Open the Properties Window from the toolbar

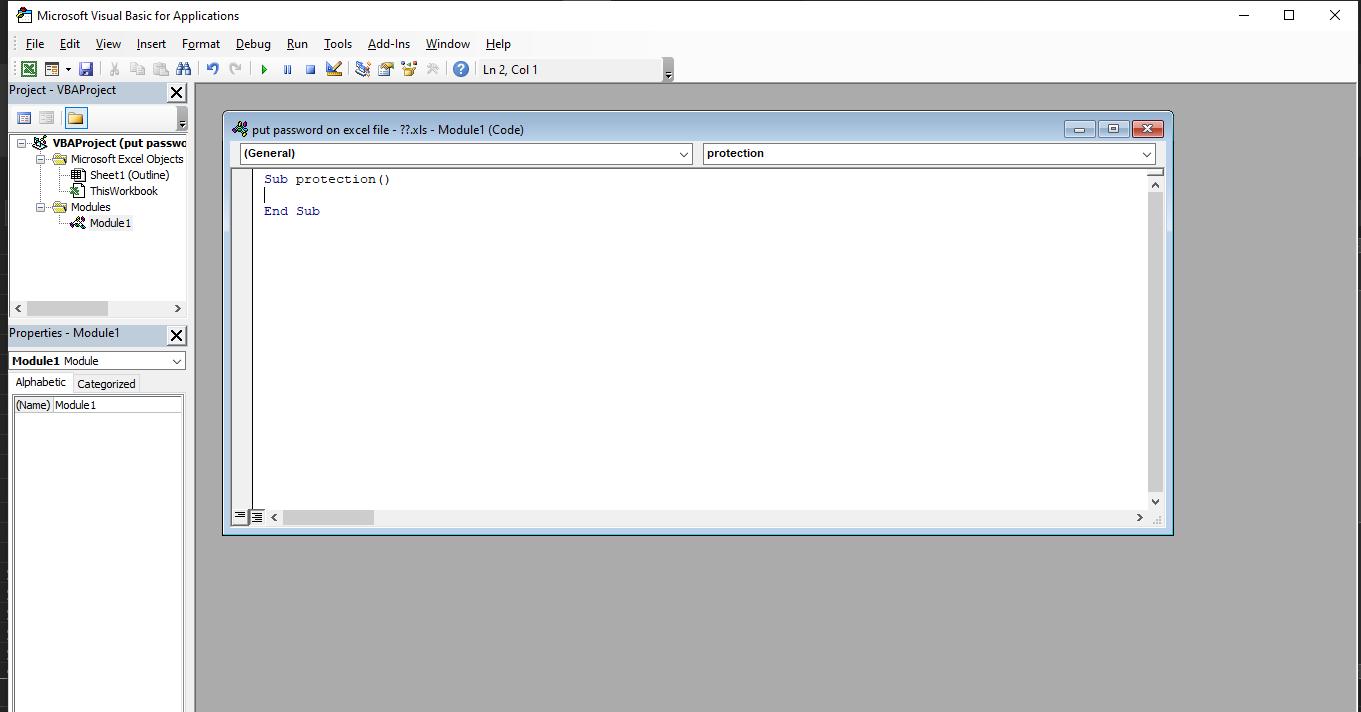pos(386,68)
